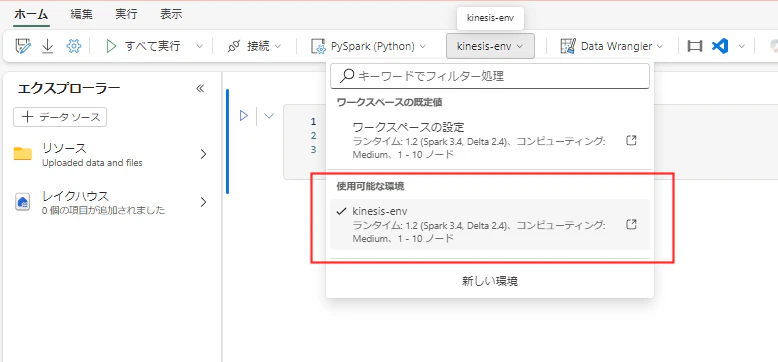The image size is (778, 362).
Task: Switch to the 編集 tab
Action: coord(82,14)
